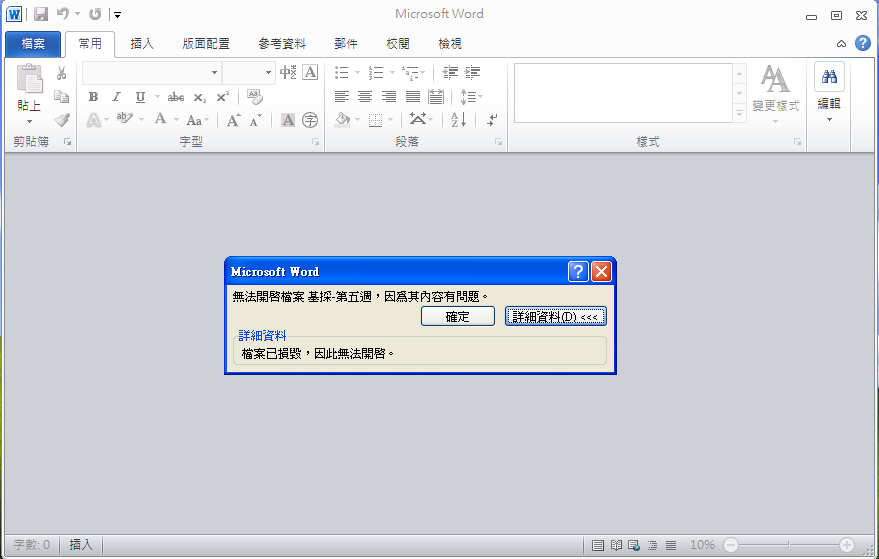Click the Paste icon in clipboard group
Viewport: 879px width, 559px height.
point(29,78)
